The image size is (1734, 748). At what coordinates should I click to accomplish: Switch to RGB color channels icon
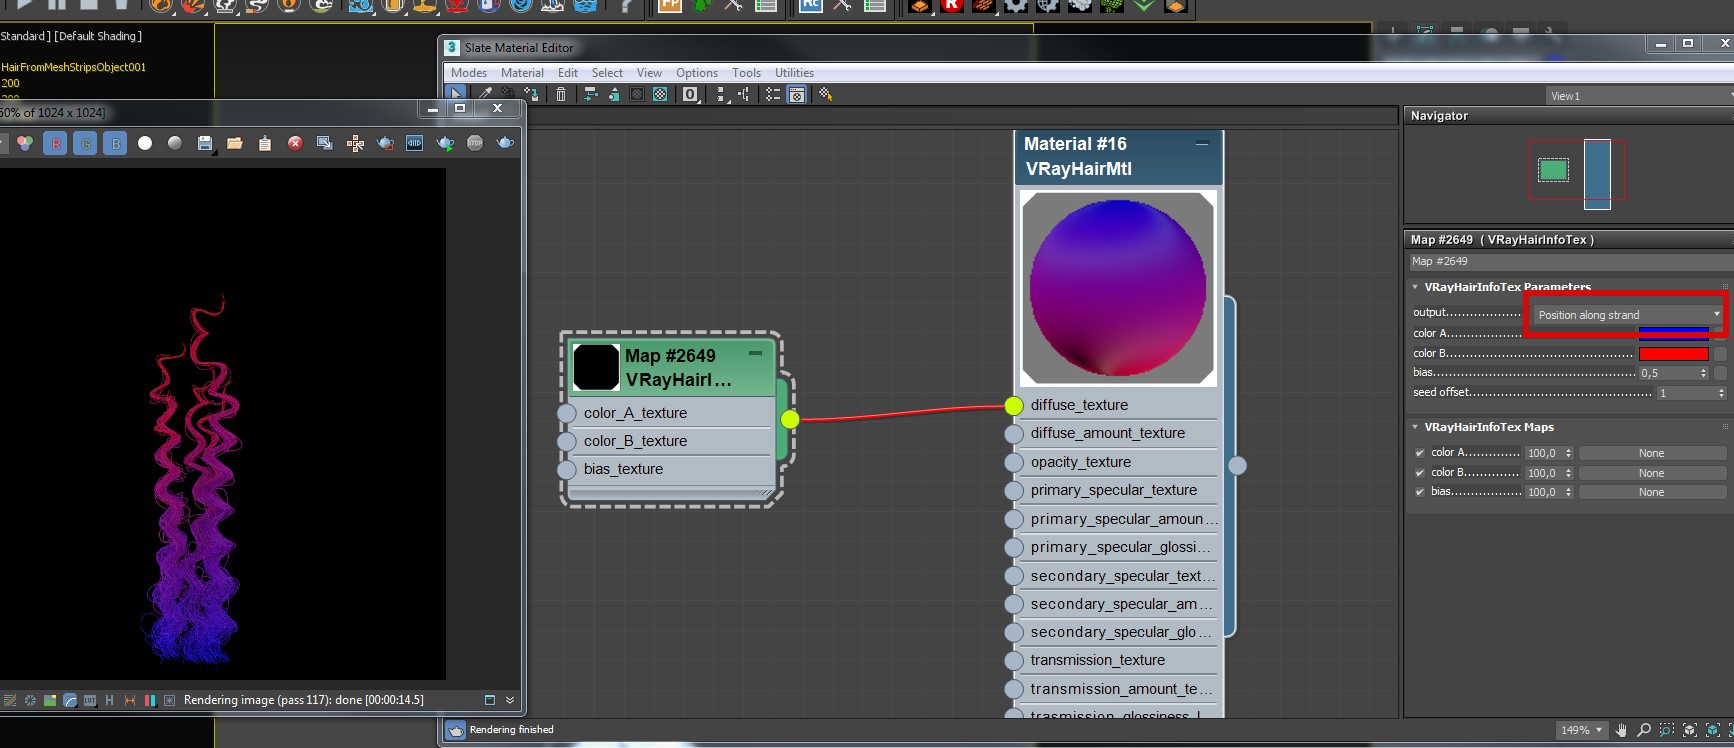pyautogui.click(x=25, y=143)
